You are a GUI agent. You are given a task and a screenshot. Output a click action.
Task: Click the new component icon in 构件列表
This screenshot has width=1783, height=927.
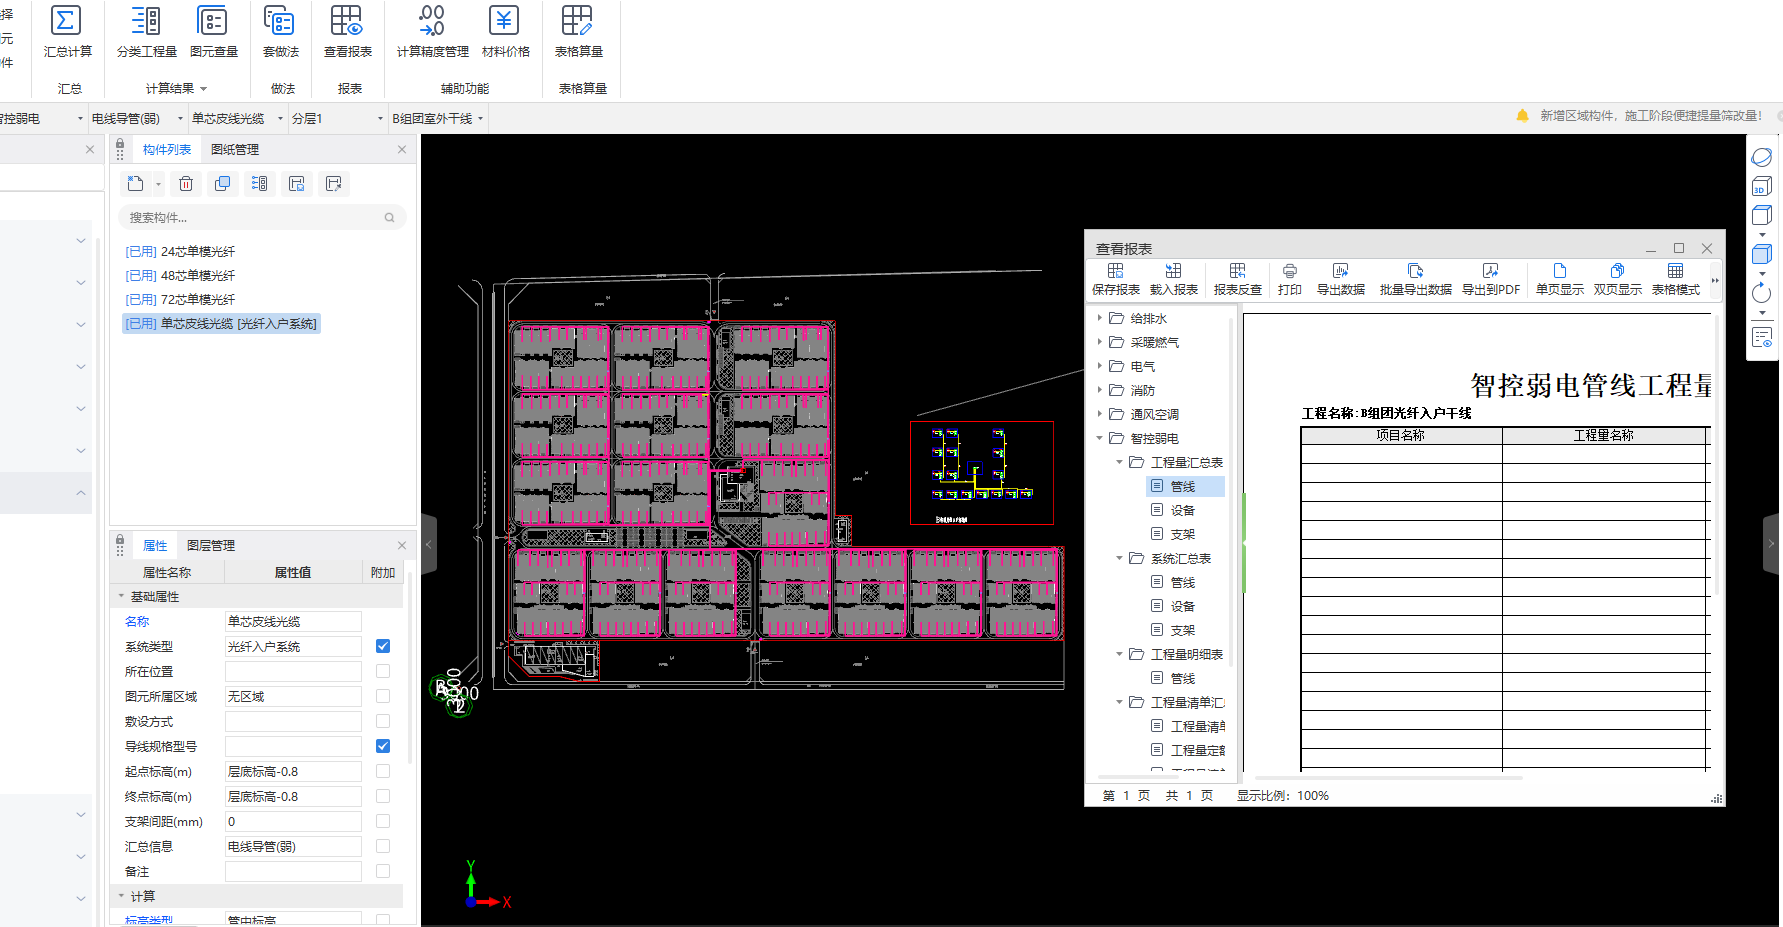point(136,184)
